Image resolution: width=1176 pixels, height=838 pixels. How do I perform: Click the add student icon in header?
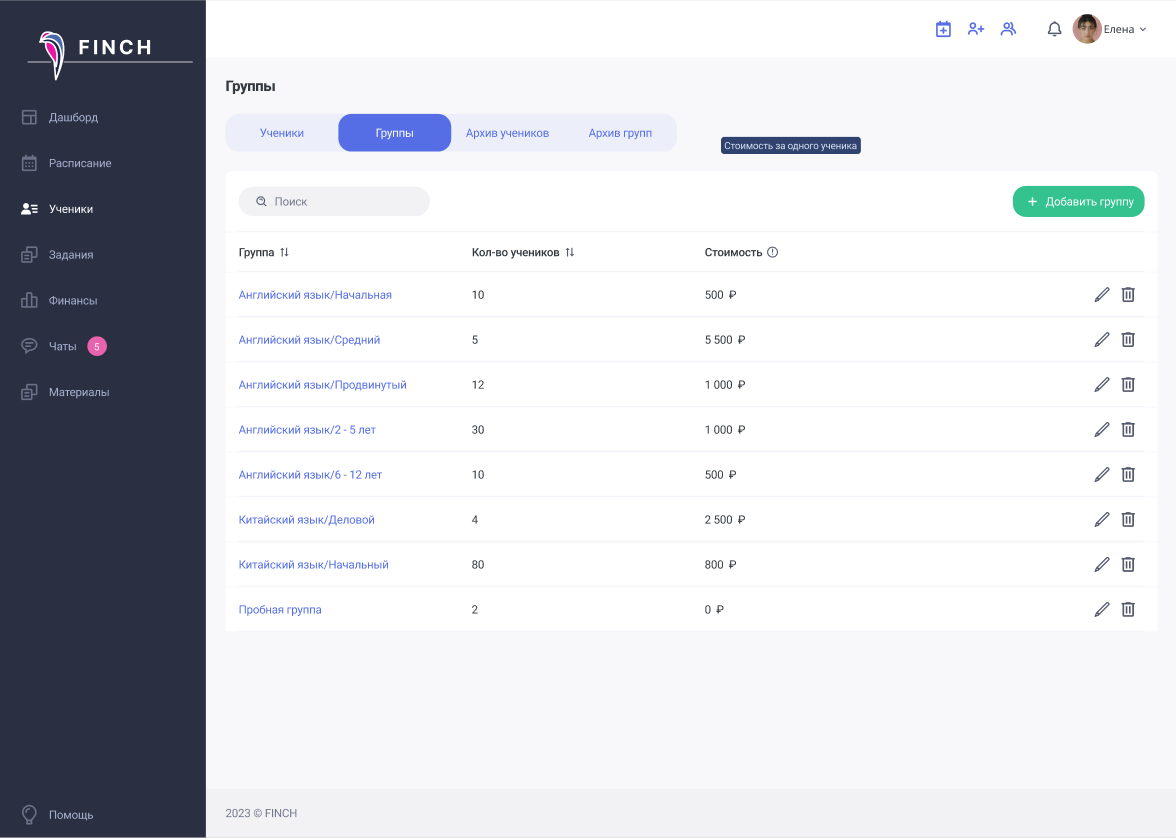976,29
